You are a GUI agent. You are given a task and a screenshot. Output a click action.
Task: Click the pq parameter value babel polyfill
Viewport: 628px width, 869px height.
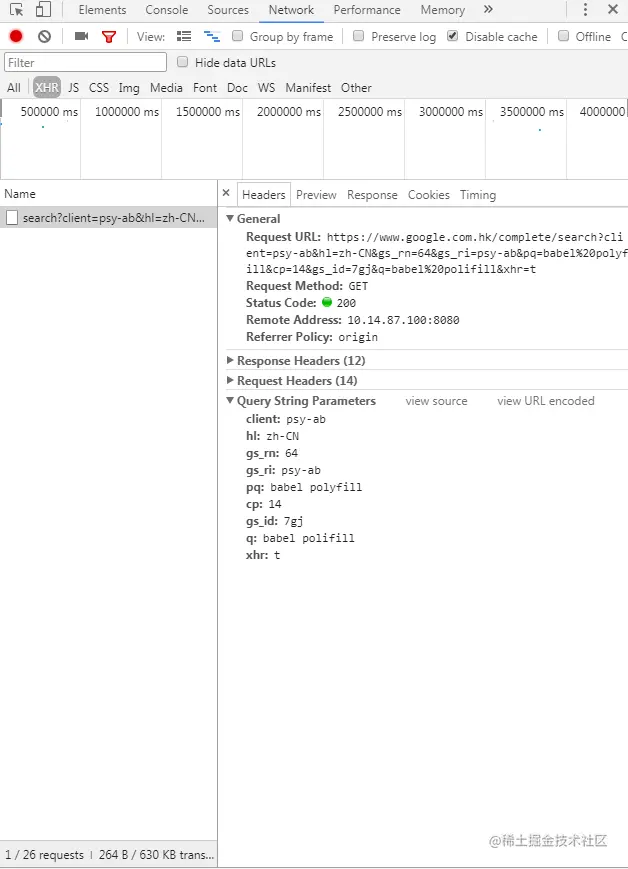click(x=316, y=487)
